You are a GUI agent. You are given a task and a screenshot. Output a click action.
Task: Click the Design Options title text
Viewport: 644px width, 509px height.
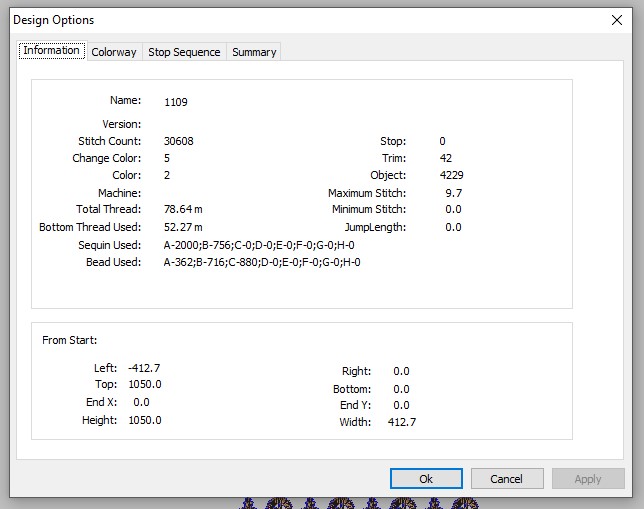coord(54,20)
